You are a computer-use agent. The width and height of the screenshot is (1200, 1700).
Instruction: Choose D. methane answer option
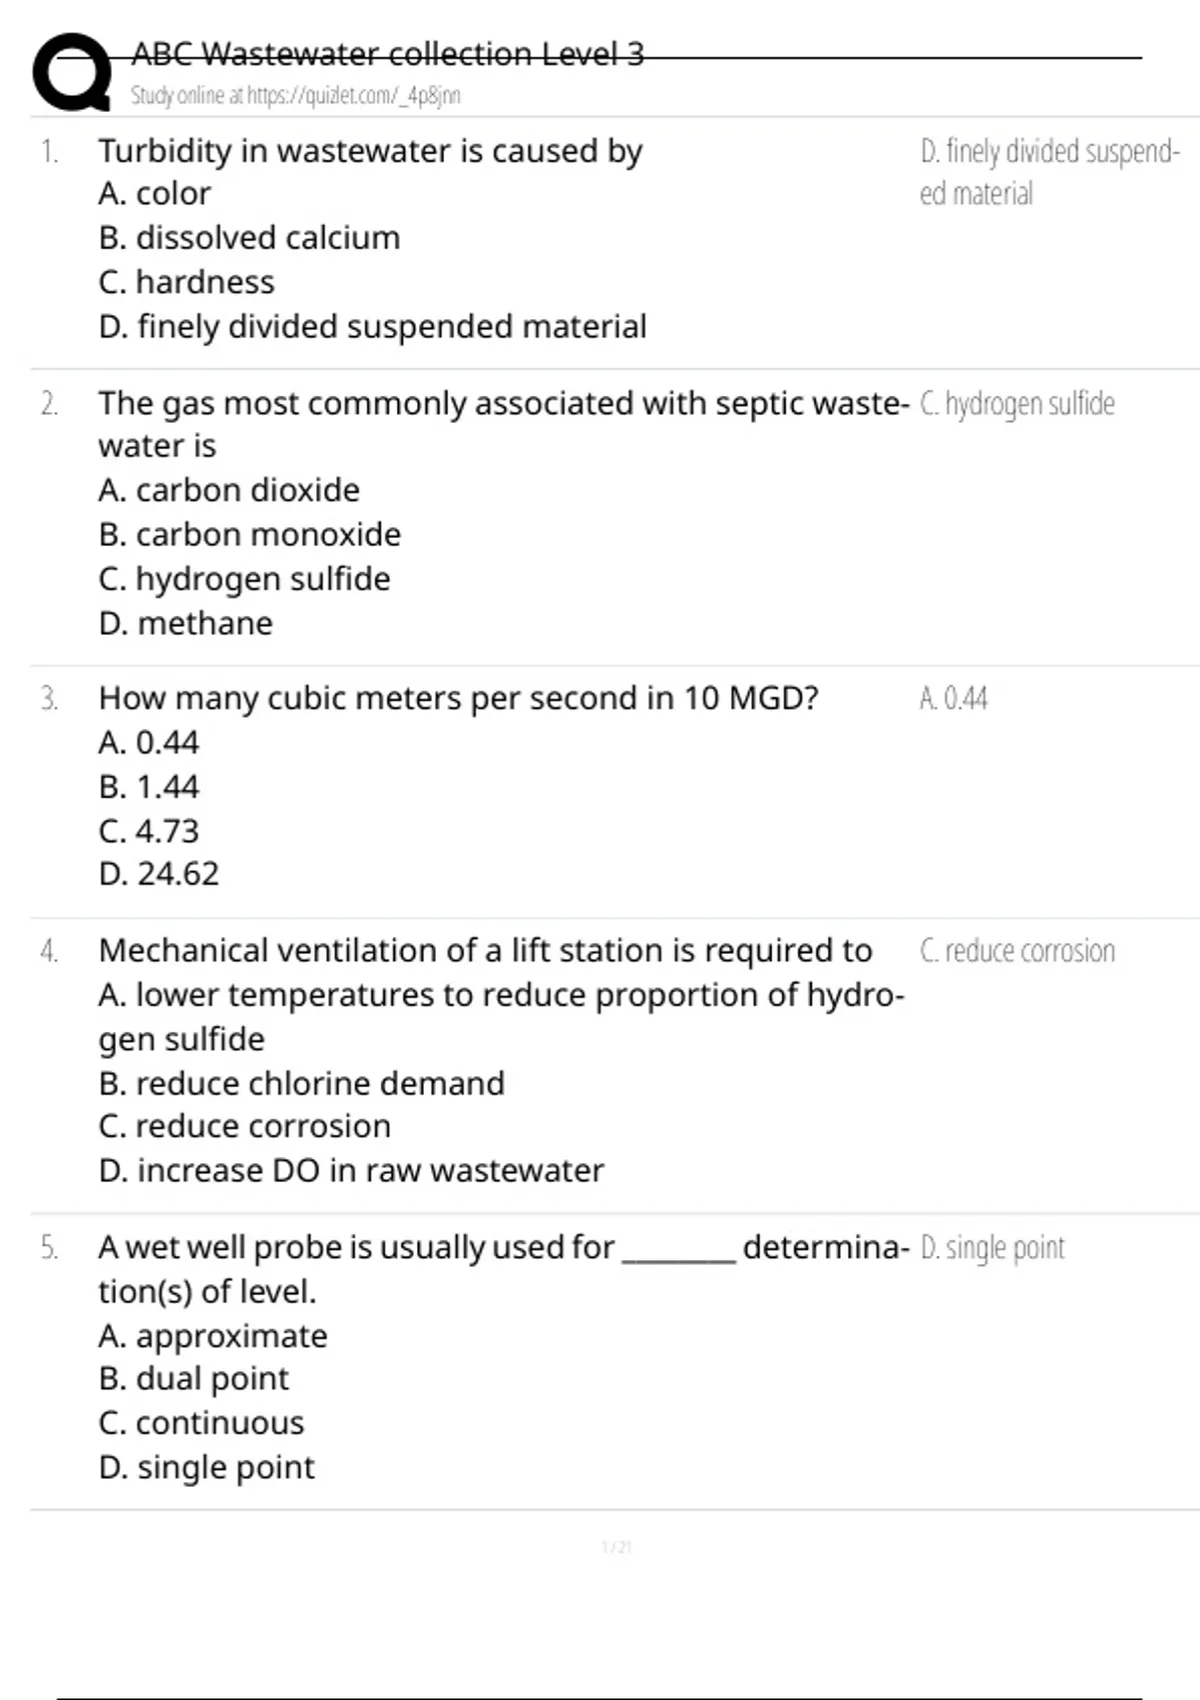coord(186,624)
